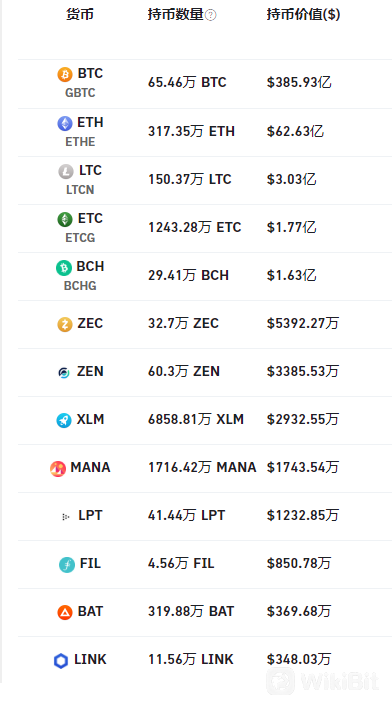The image size is (392, 710).
Task: Click the 货币 column header
Action: pyautogui.click(x=80, y=14)
